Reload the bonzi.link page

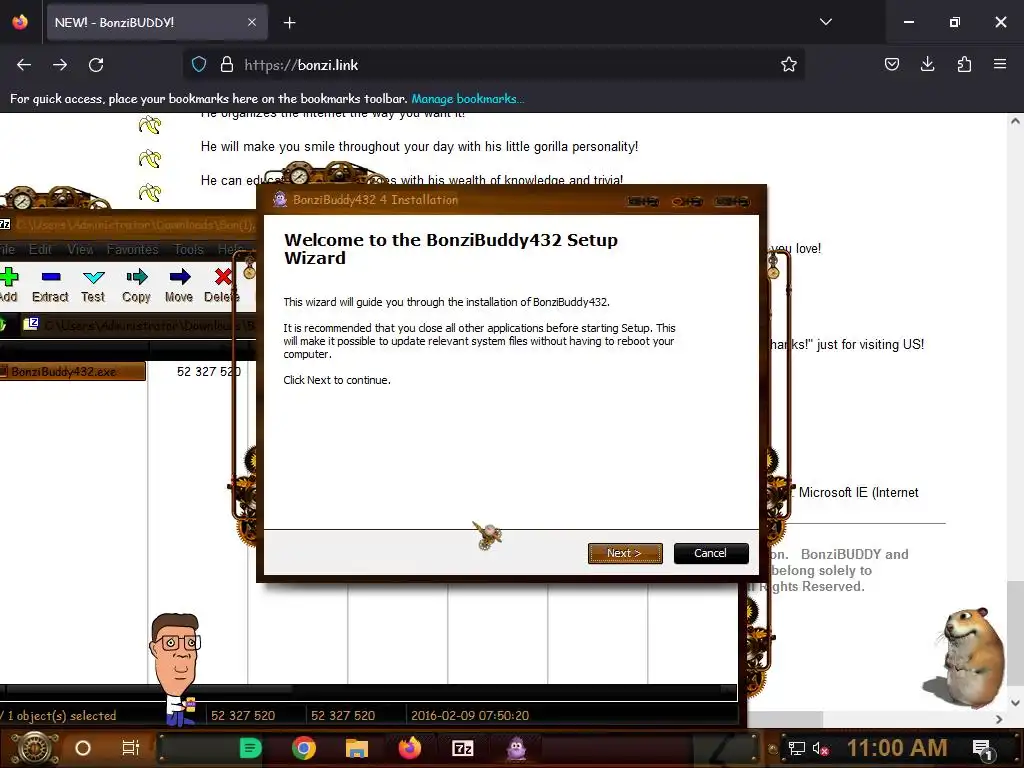(x=96, y=65)
